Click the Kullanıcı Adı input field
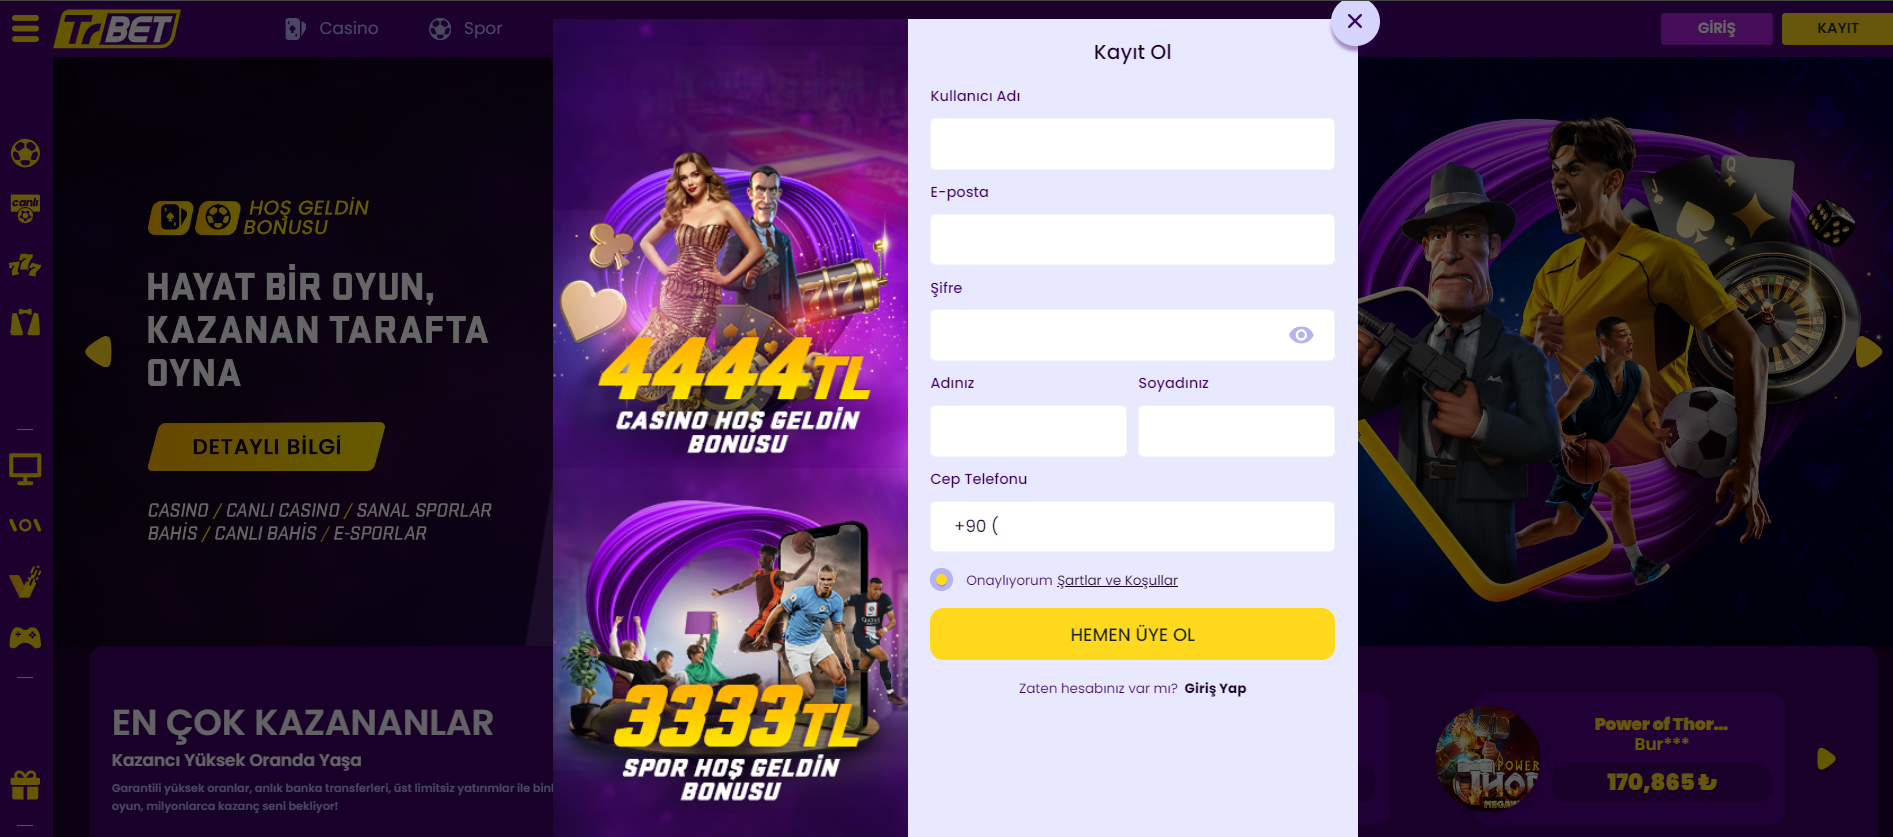This screenshot has height=837, width=1893. click(1132, 144)
